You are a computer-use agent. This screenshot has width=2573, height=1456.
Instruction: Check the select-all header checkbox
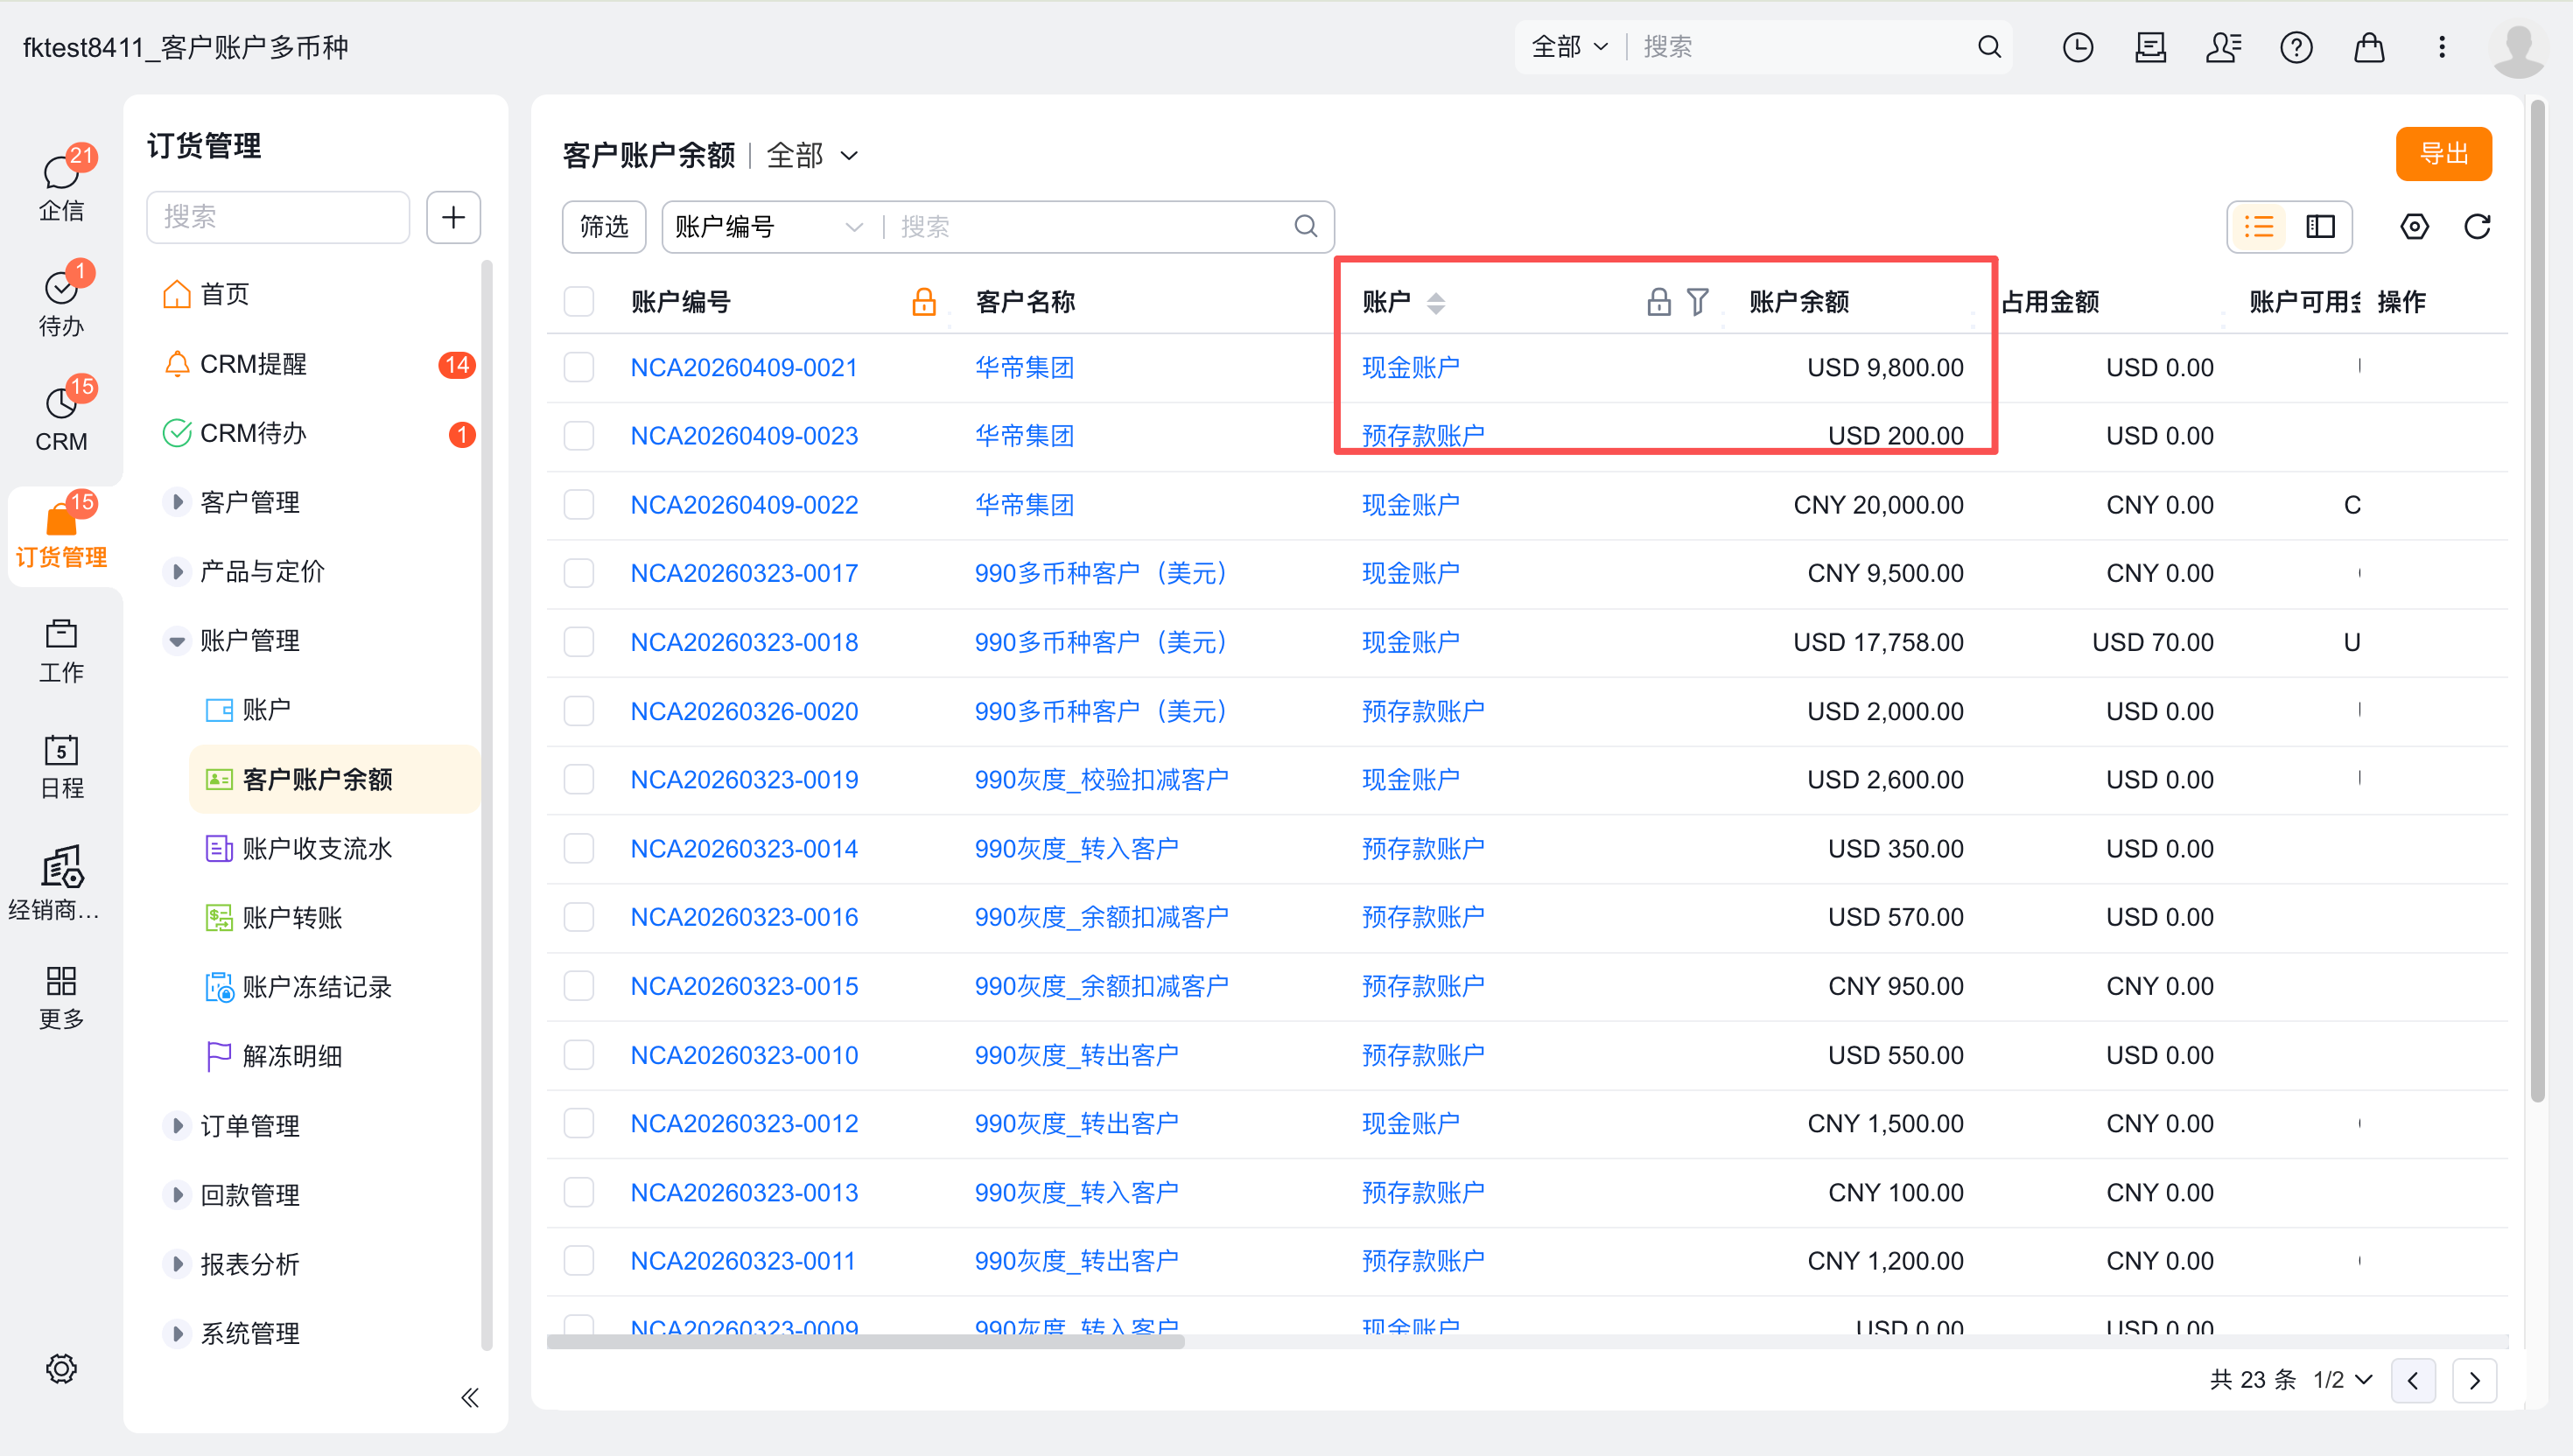pyautogui.click(x=579, y=301)
